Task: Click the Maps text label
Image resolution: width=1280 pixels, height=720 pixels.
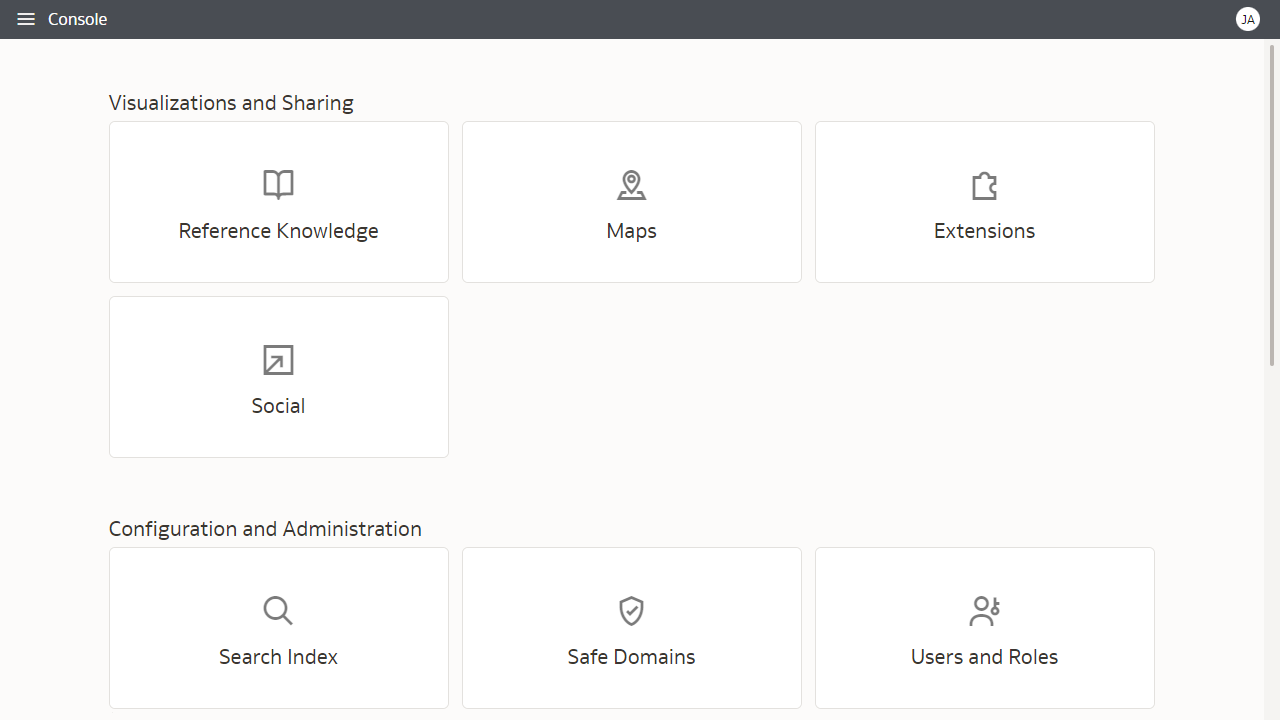Action: pos(631,230)
